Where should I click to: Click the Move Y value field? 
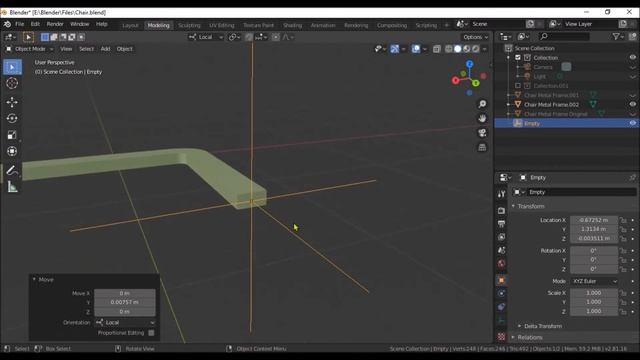[x=125, y=302]
